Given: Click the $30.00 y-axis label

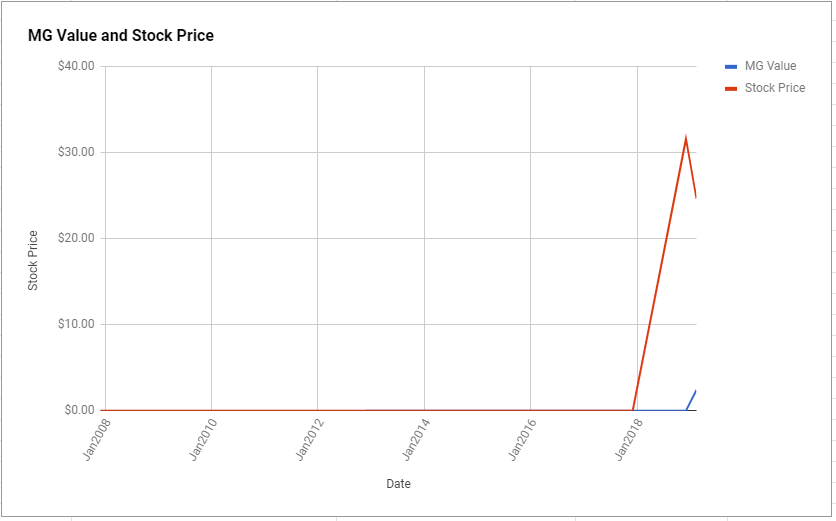Looking at the screenshot, I should click(x=76, y=153).
